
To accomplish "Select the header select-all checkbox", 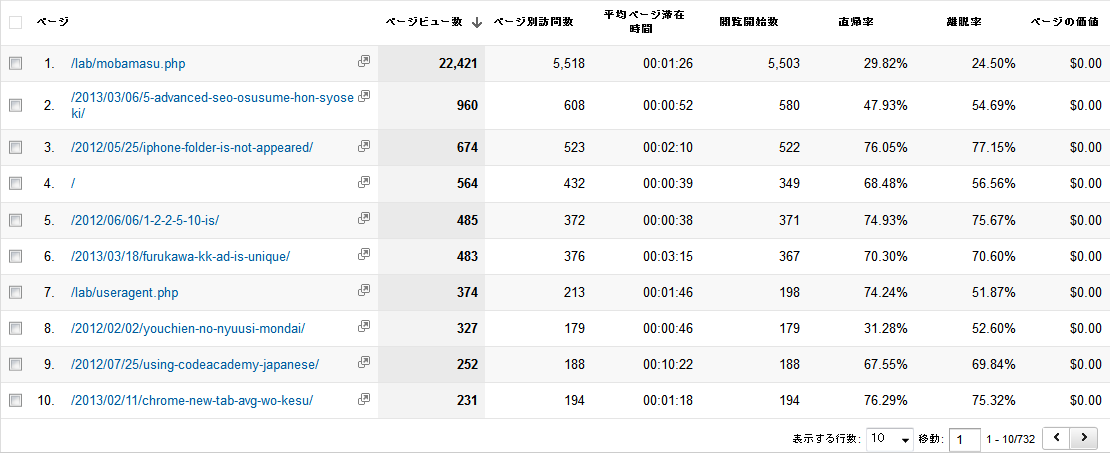I will coord(15,21).
